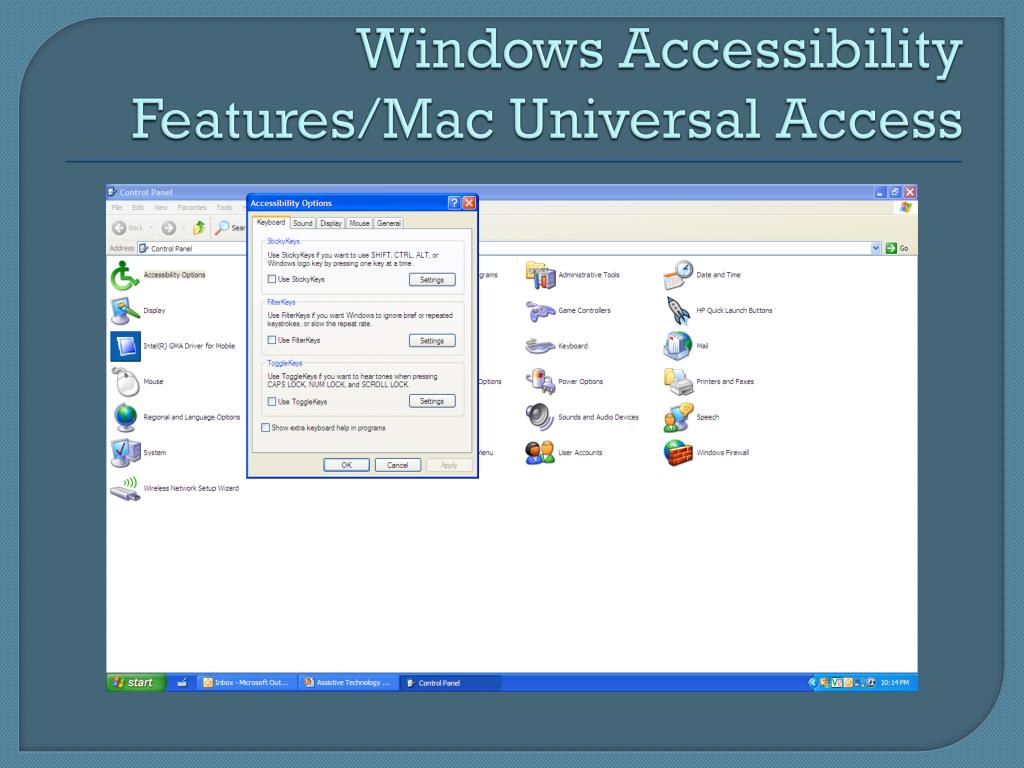Enable the Use StickyKeys checkbox

pos(272,279)
